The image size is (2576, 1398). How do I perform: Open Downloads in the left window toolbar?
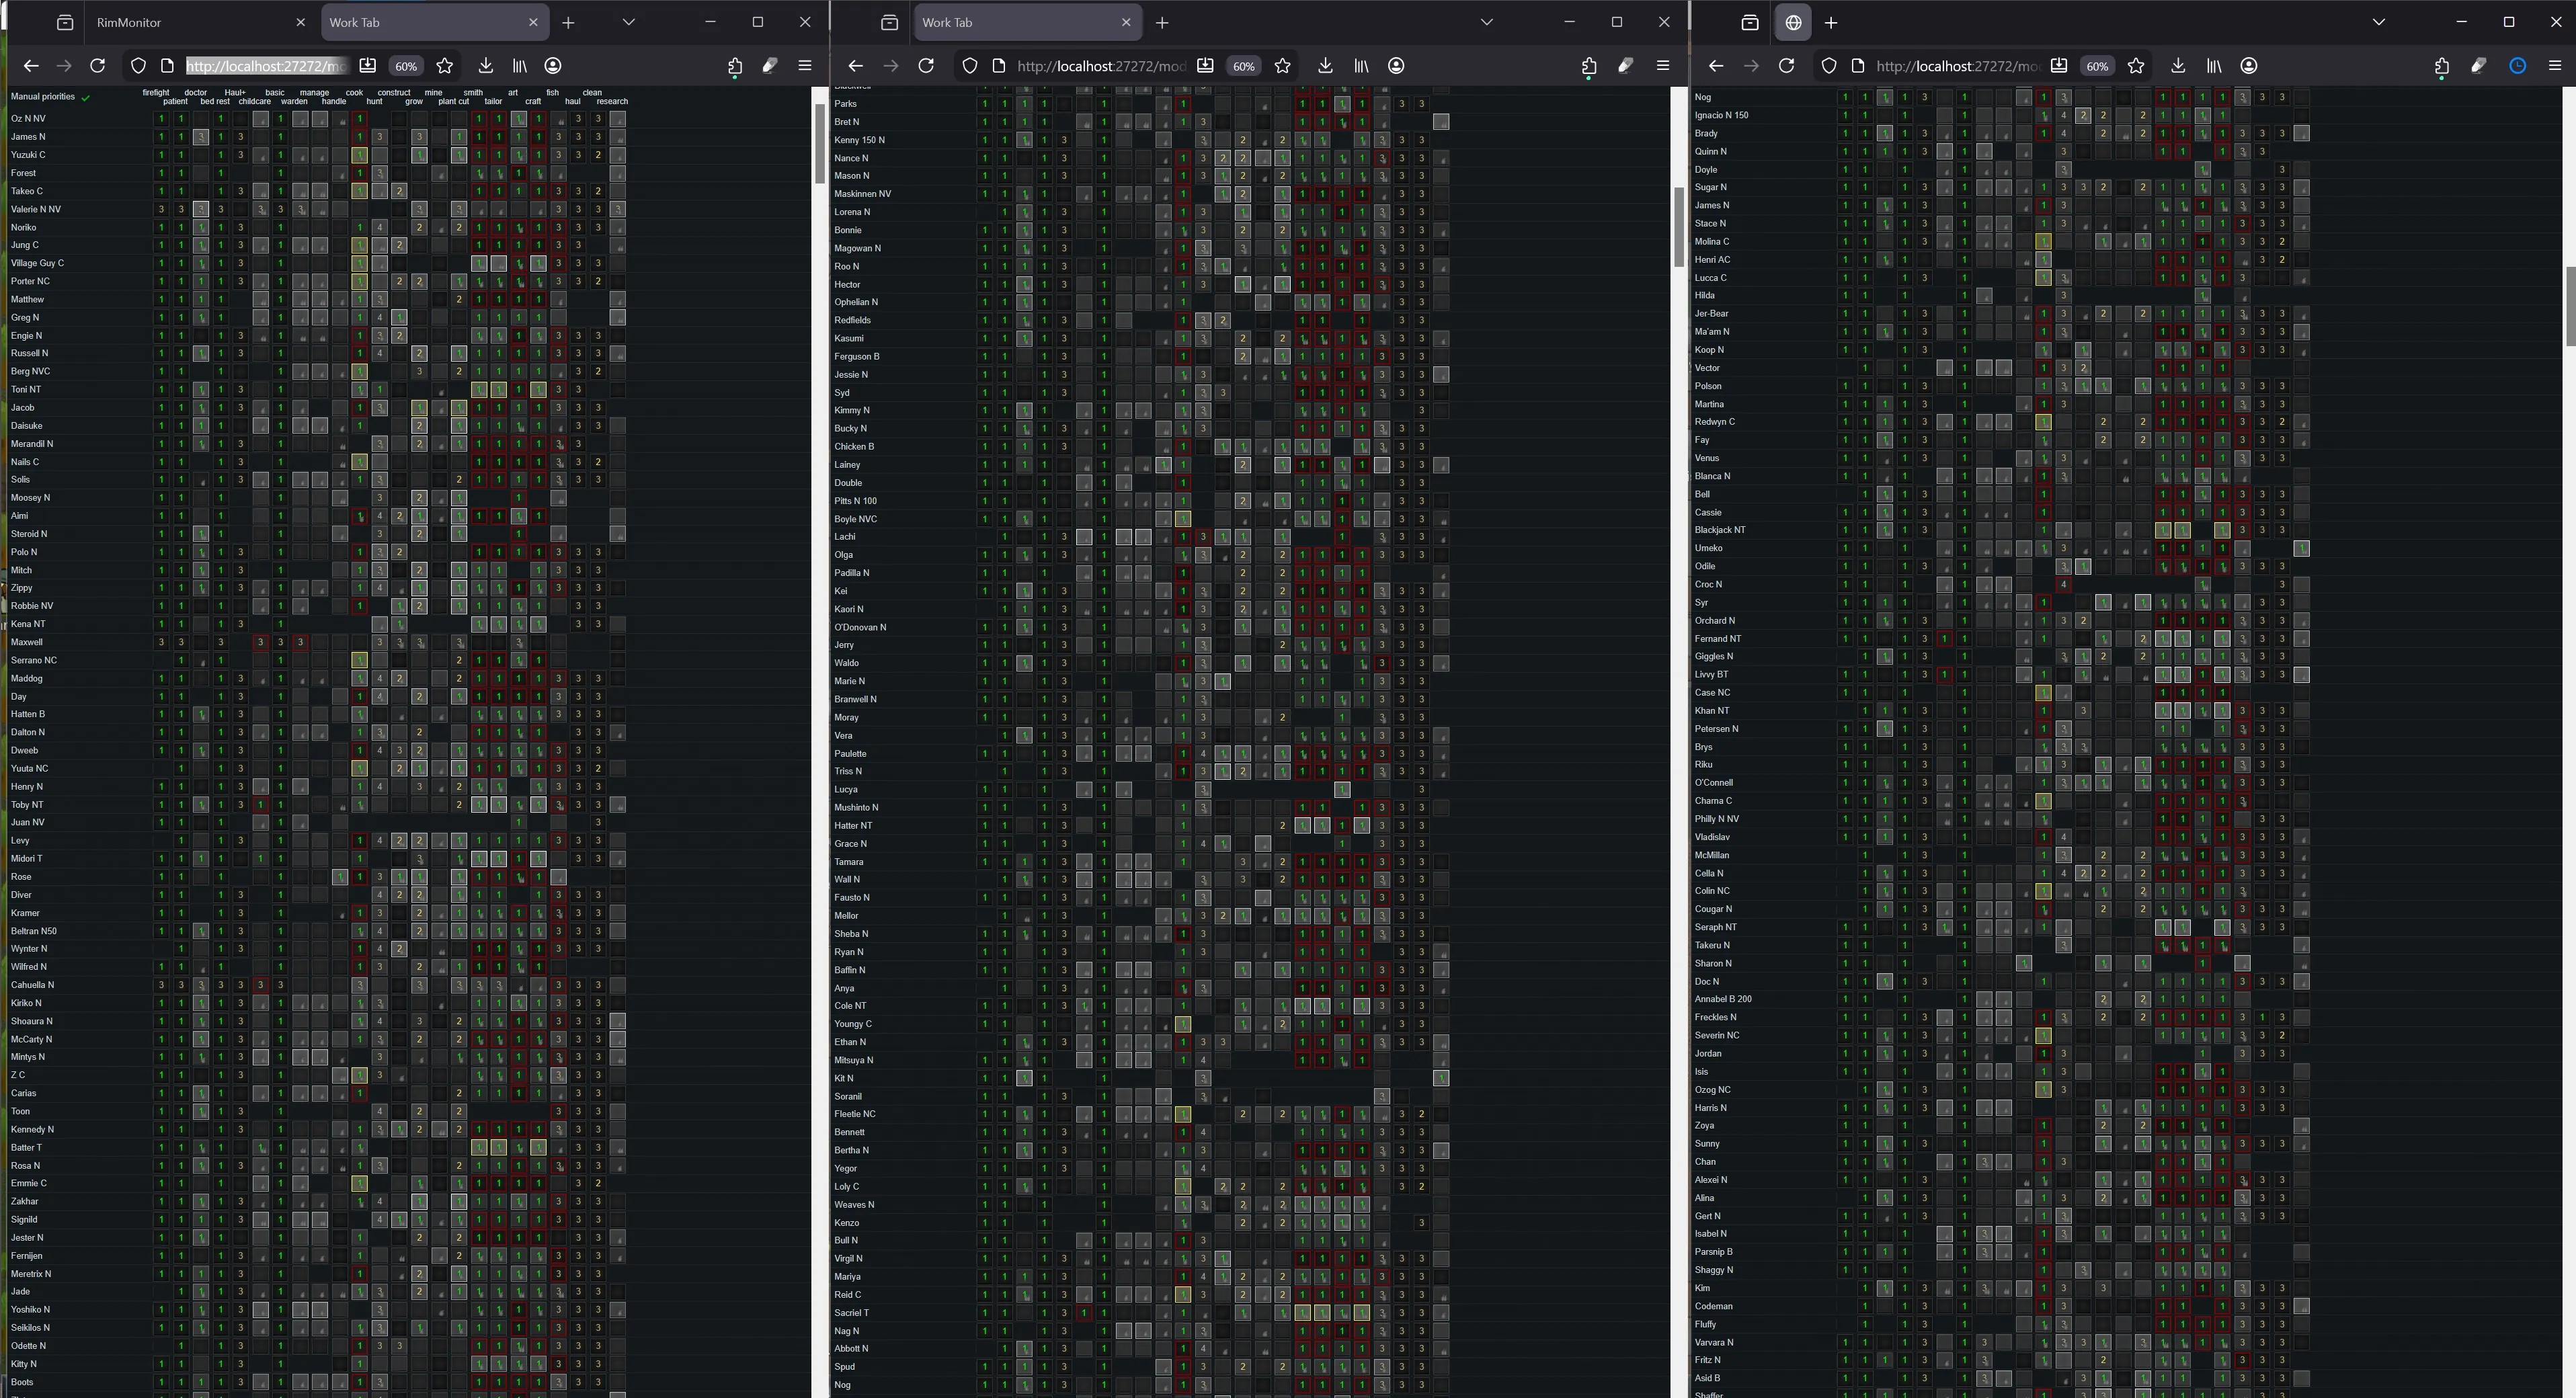point(485,66)
